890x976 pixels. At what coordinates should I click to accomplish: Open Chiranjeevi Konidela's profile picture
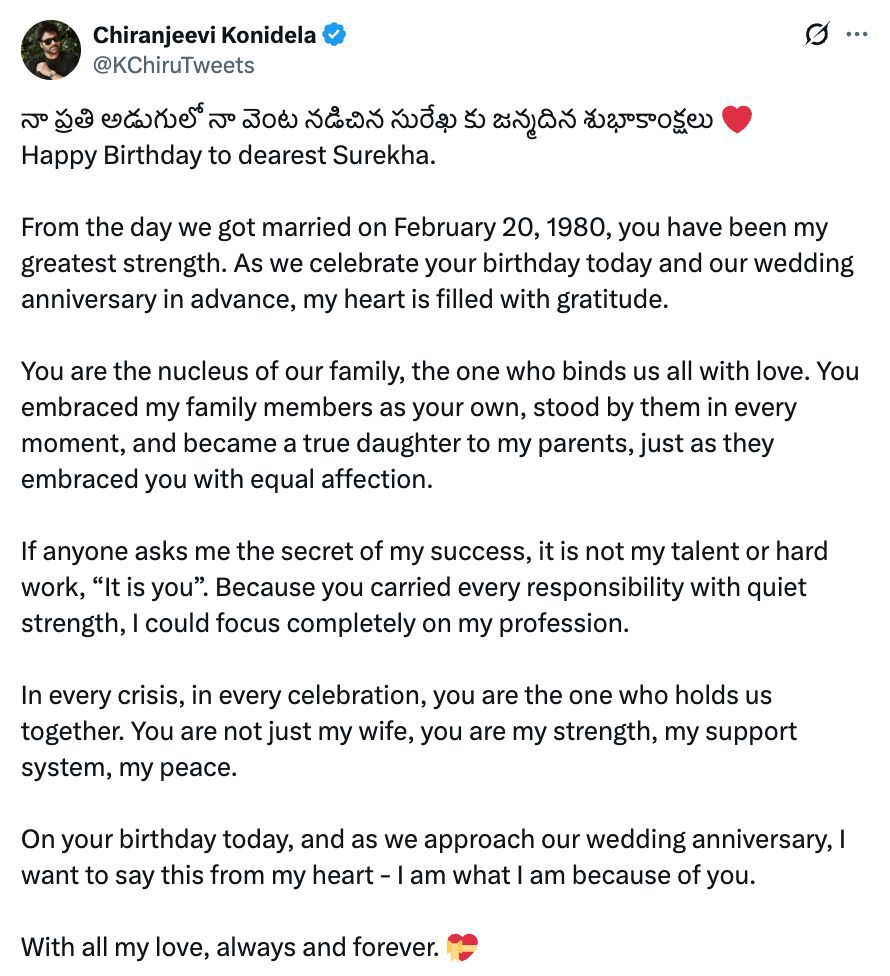click(50, 50)
